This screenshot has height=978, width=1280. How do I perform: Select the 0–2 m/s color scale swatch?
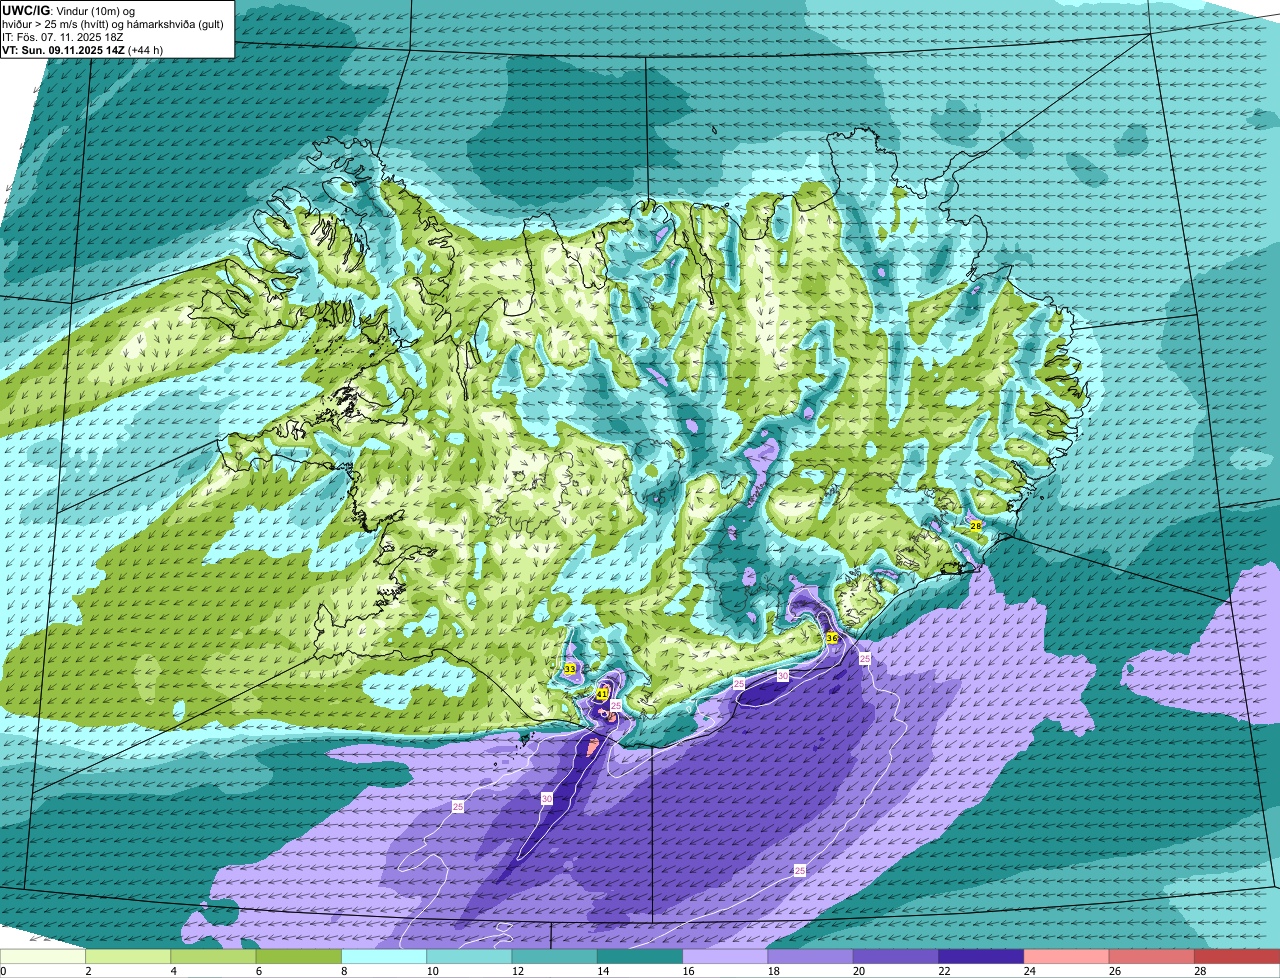(x=43, y=957)
